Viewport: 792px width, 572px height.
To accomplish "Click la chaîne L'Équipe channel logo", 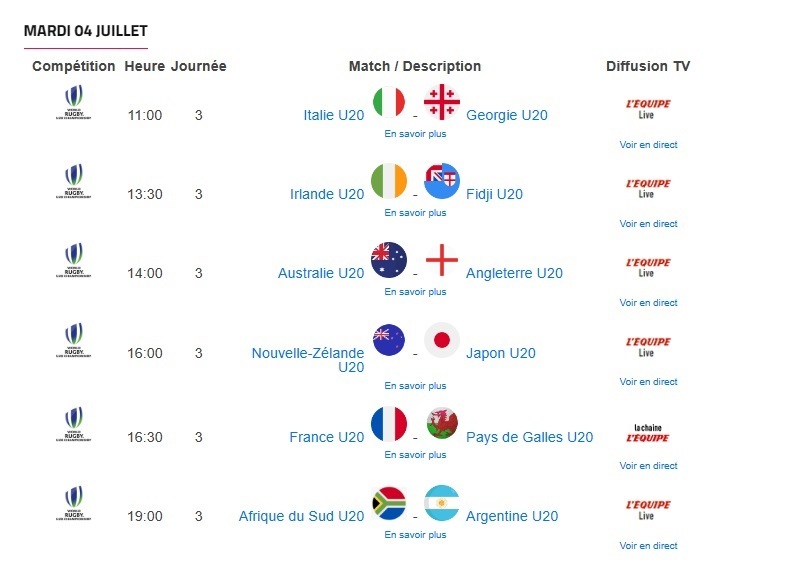I will pyautogui.click(x=647, y=433).
